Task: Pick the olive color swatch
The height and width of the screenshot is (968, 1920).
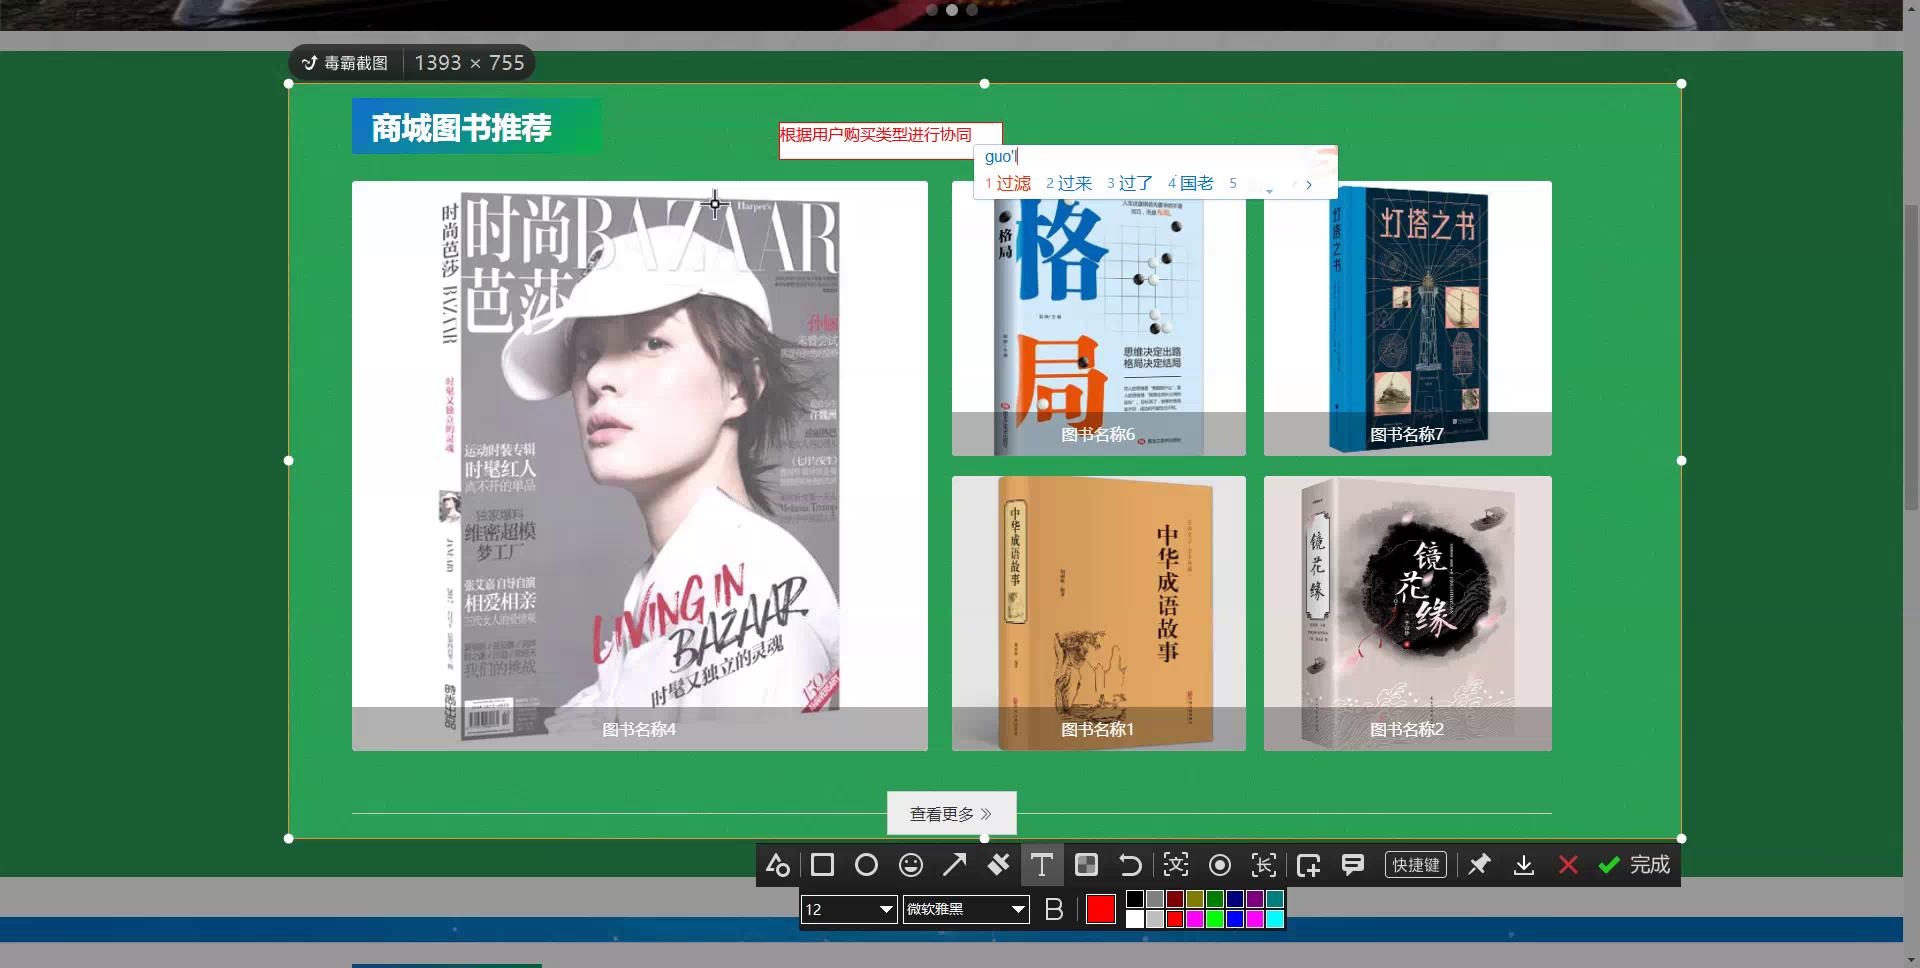Action: 1194,899
